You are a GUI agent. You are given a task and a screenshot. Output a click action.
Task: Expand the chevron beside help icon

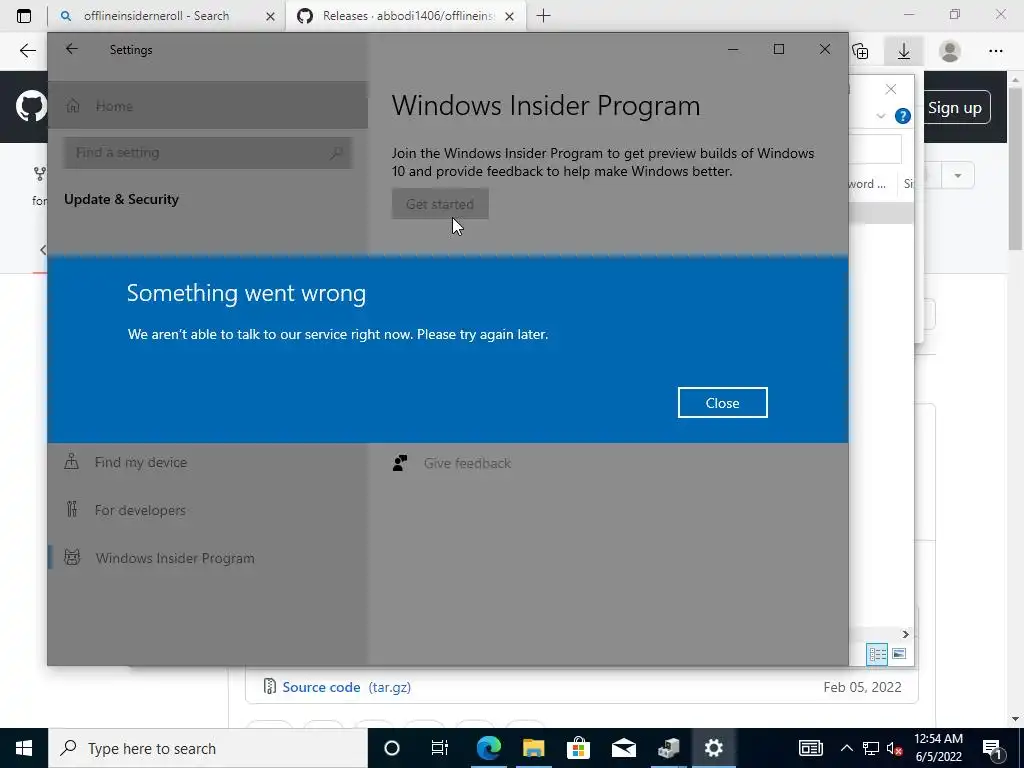click(880, 116)
